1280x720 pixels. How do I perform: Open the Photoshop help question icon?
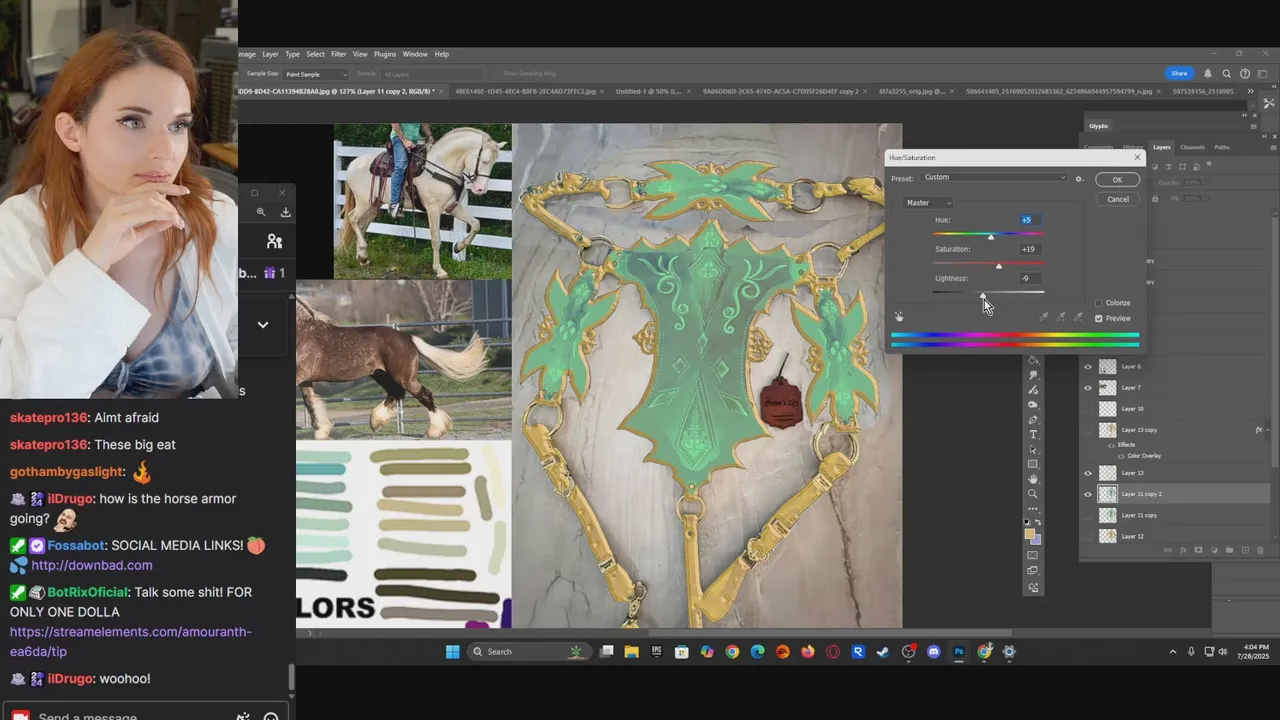click(1245, 73)
